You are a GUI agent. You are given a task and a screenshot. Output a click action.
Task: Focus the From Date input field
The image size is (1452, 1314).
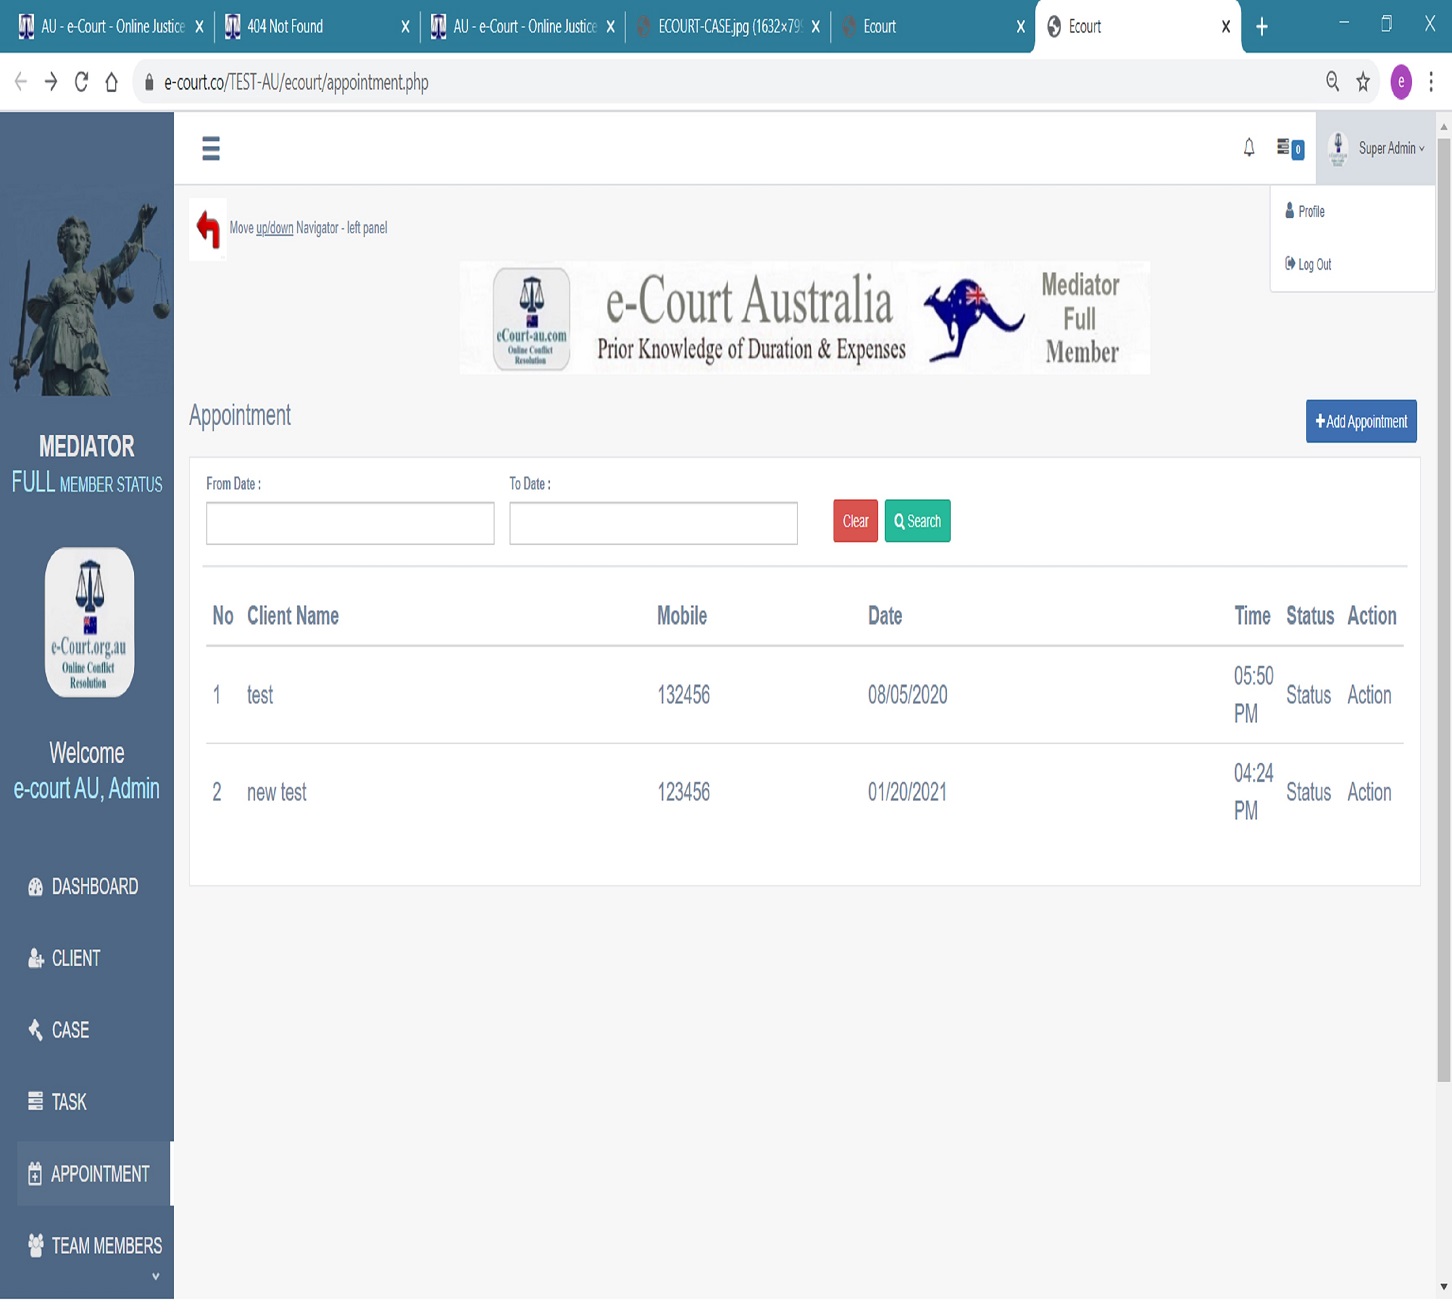350,524
